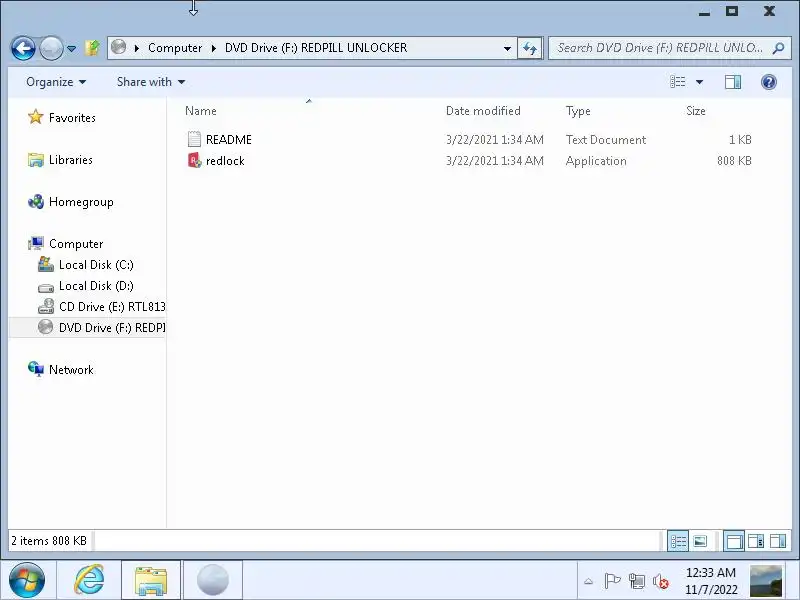This screenshot has height=600, width=800.
Task: Click Homegroup icon in sidebar
Action: 36,202
